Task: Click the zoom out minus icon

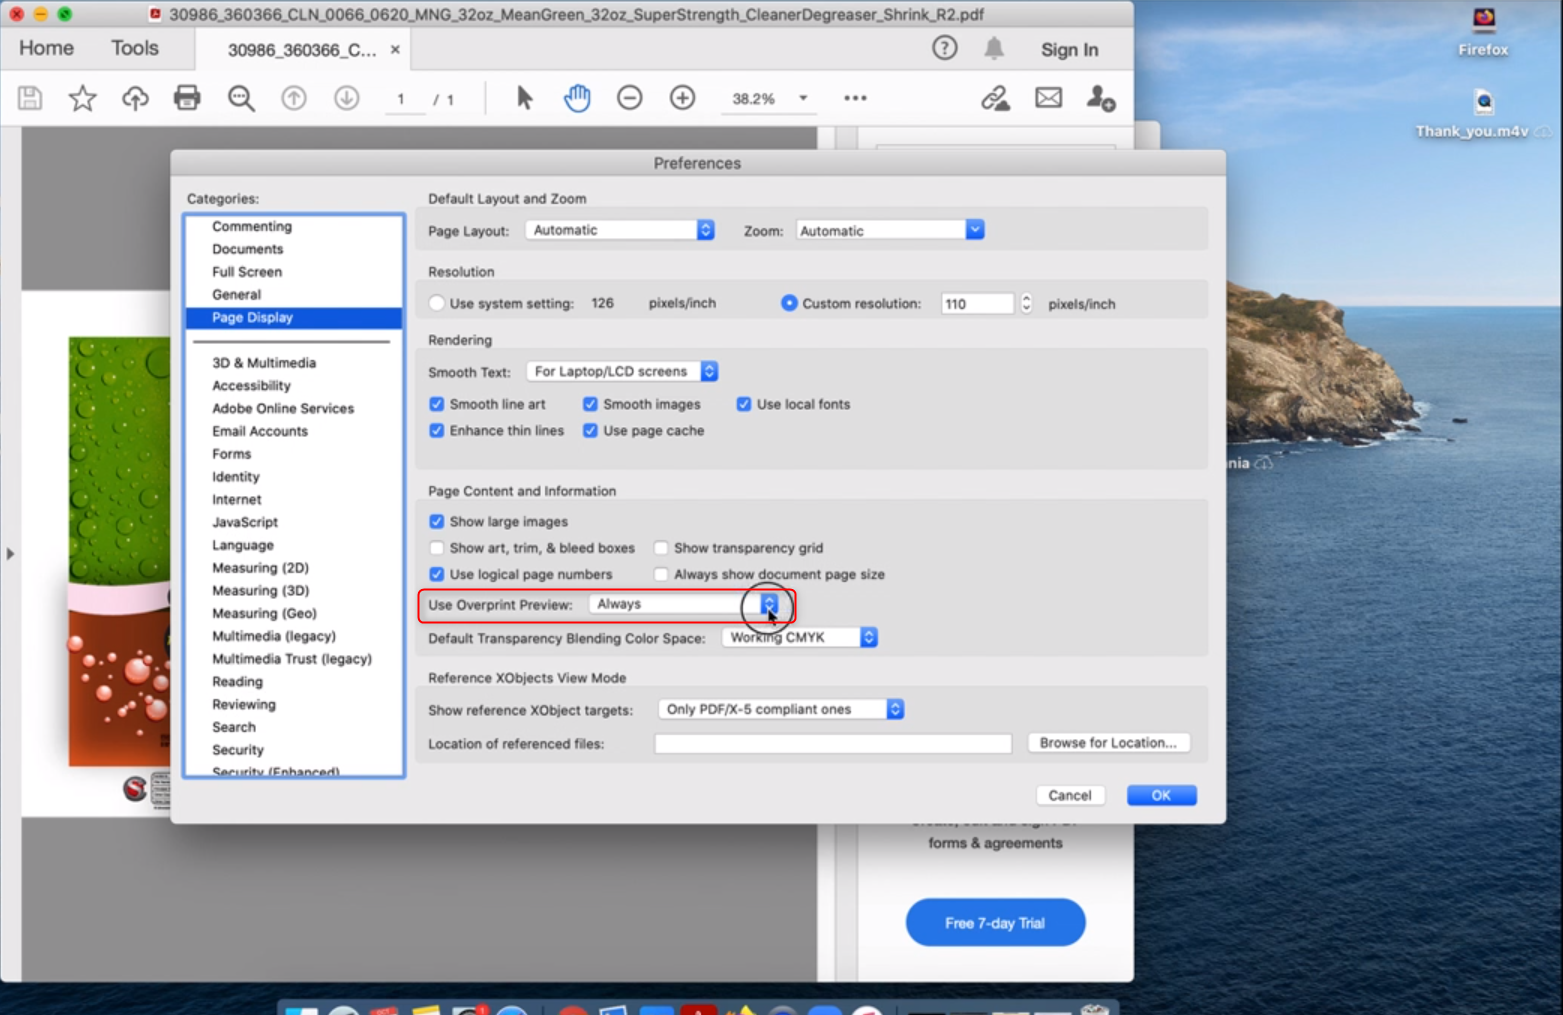Action: (629, 98)
